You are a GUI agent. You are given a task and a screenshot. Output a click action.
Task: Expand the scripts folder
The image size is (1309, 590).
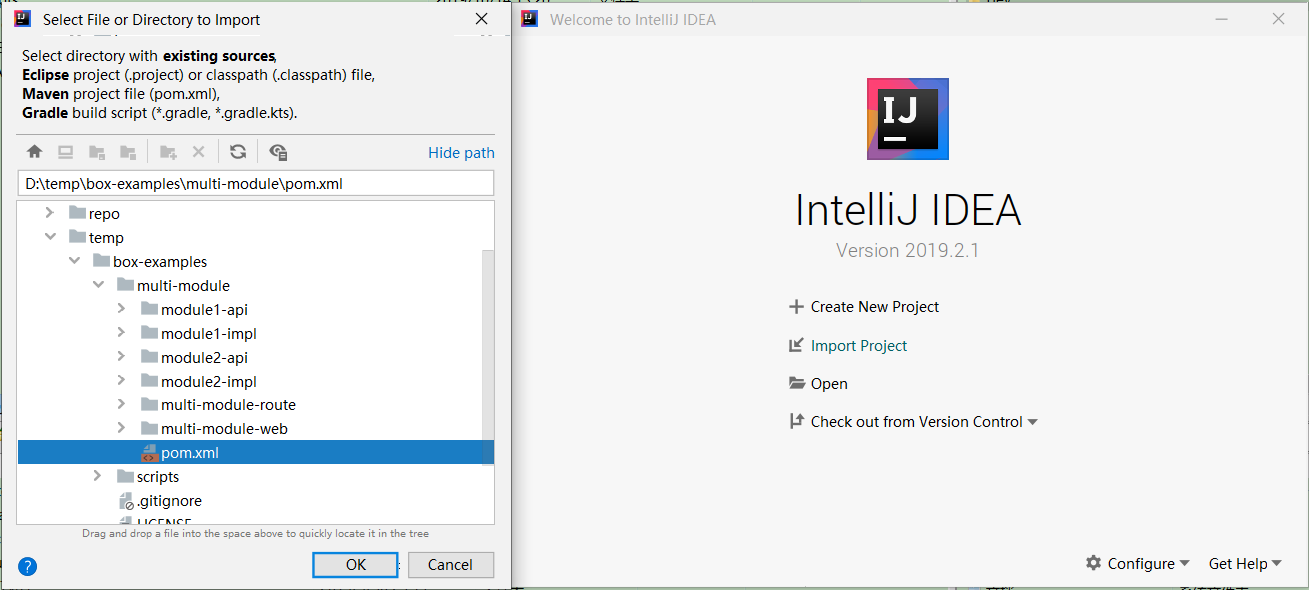click(x=98, y=477)
